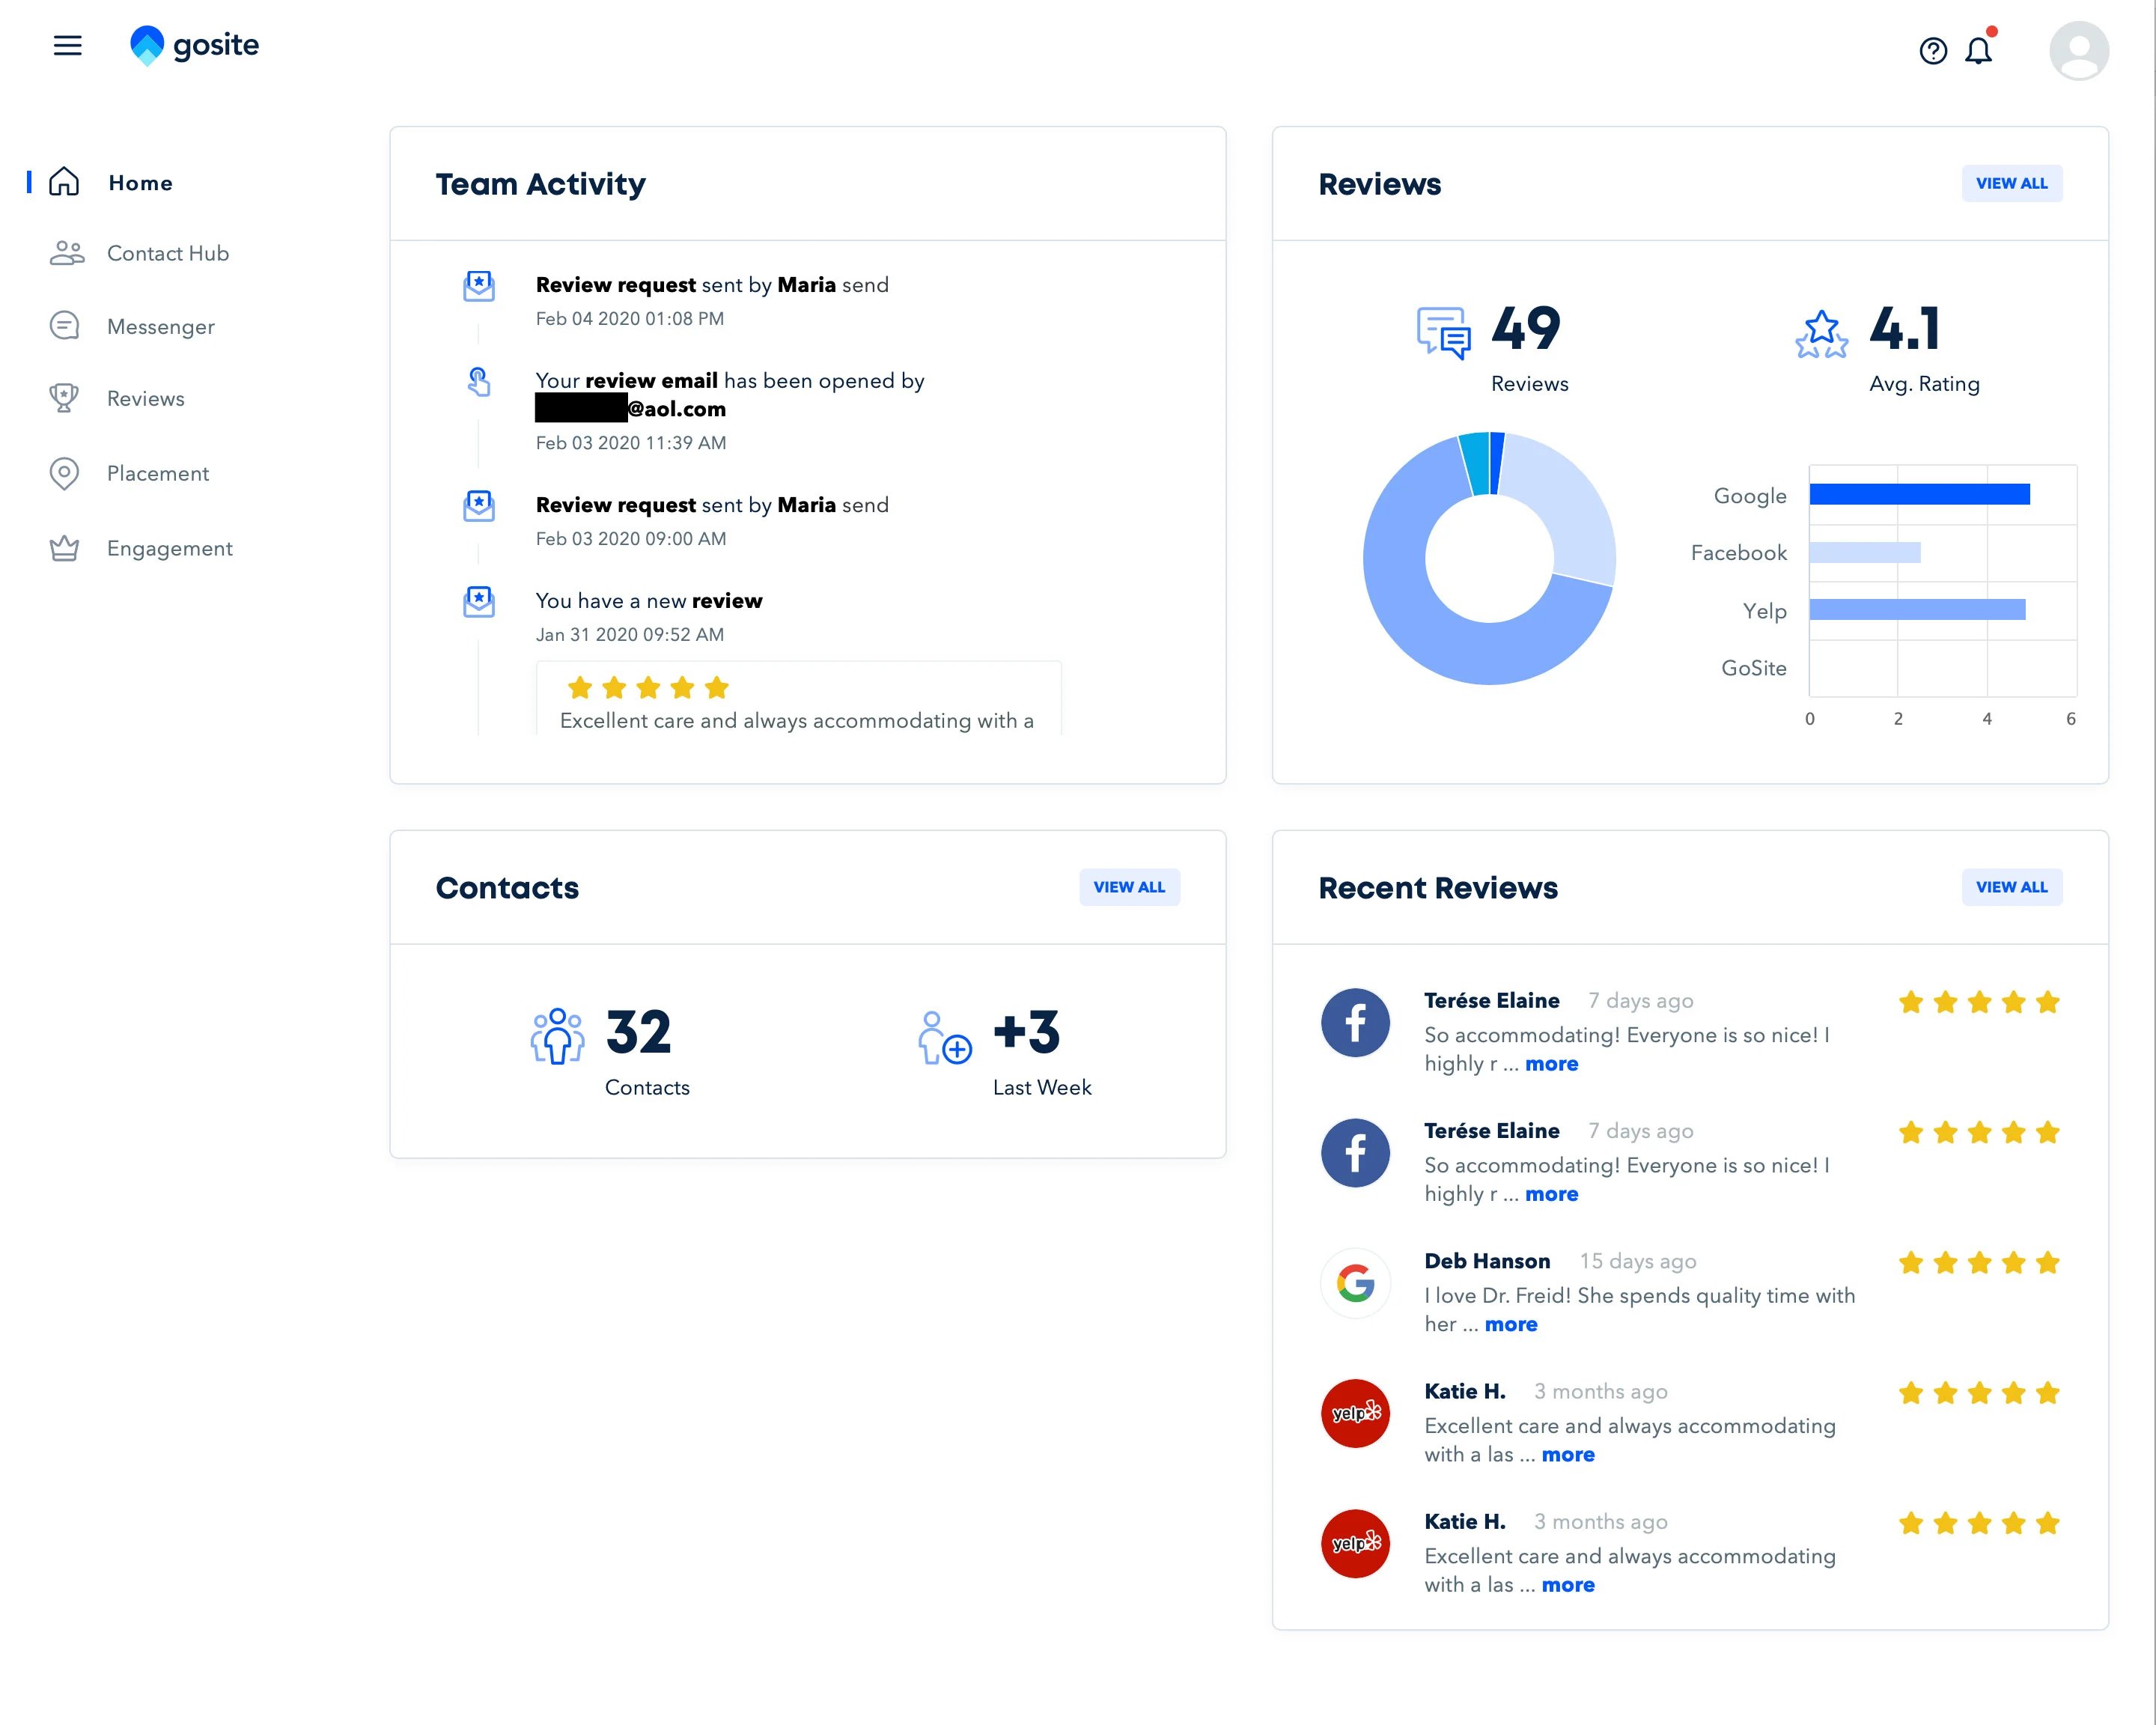Click the Google icon on Deb Hanson's review
Viewport: 2156px width, 1725px height.
pyautogui.click(x=1355, y=1283)
